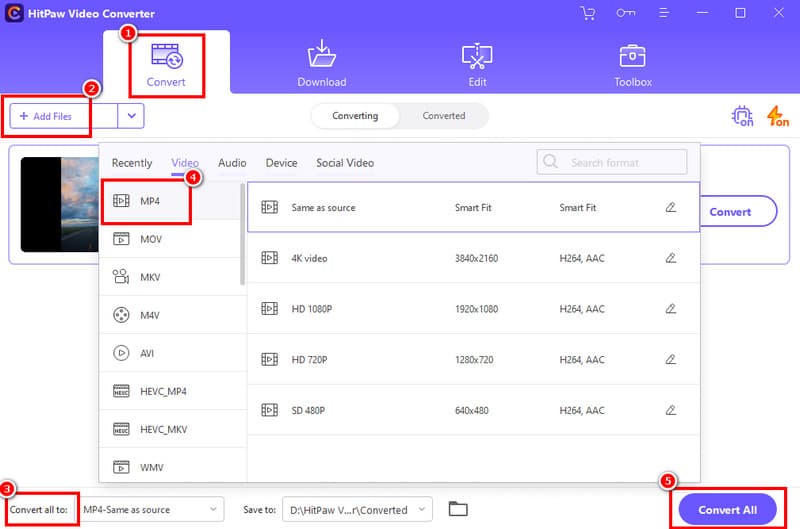Open the Save to path dropdown
The height and width of the screenshot is (529, 800).
pyautogui.click(x=357, y=510)
